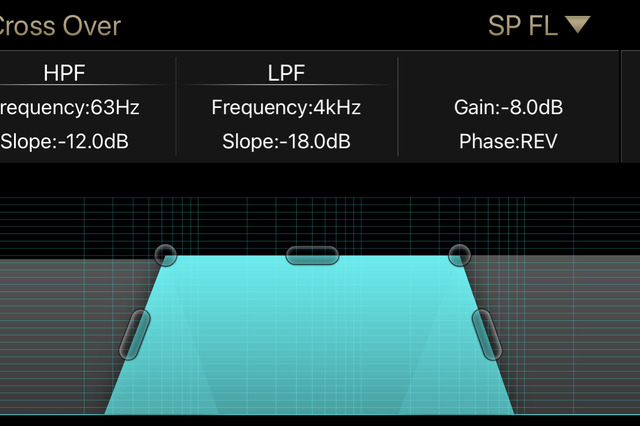Click the slanted LPF slope handle
The width and height of the screenshot is (640, 426).
(x=487, y=335)
